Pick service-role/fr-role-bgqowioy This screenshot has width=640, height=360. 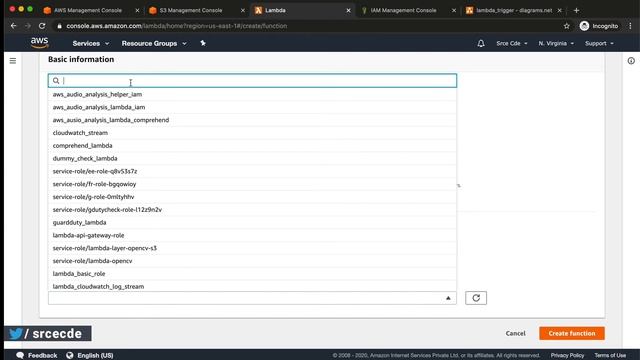(252, 184)
